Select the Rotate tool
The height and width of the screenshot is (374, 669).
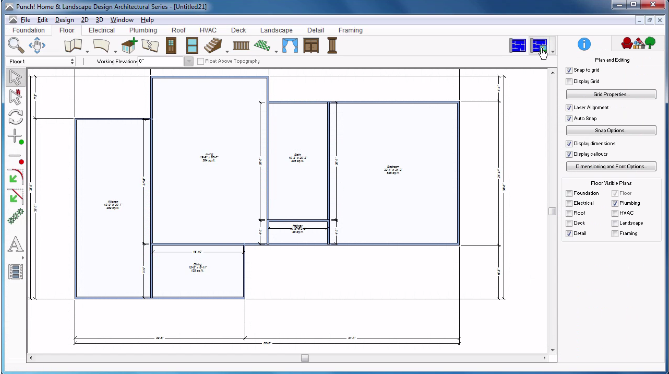[x=15, y=117]
